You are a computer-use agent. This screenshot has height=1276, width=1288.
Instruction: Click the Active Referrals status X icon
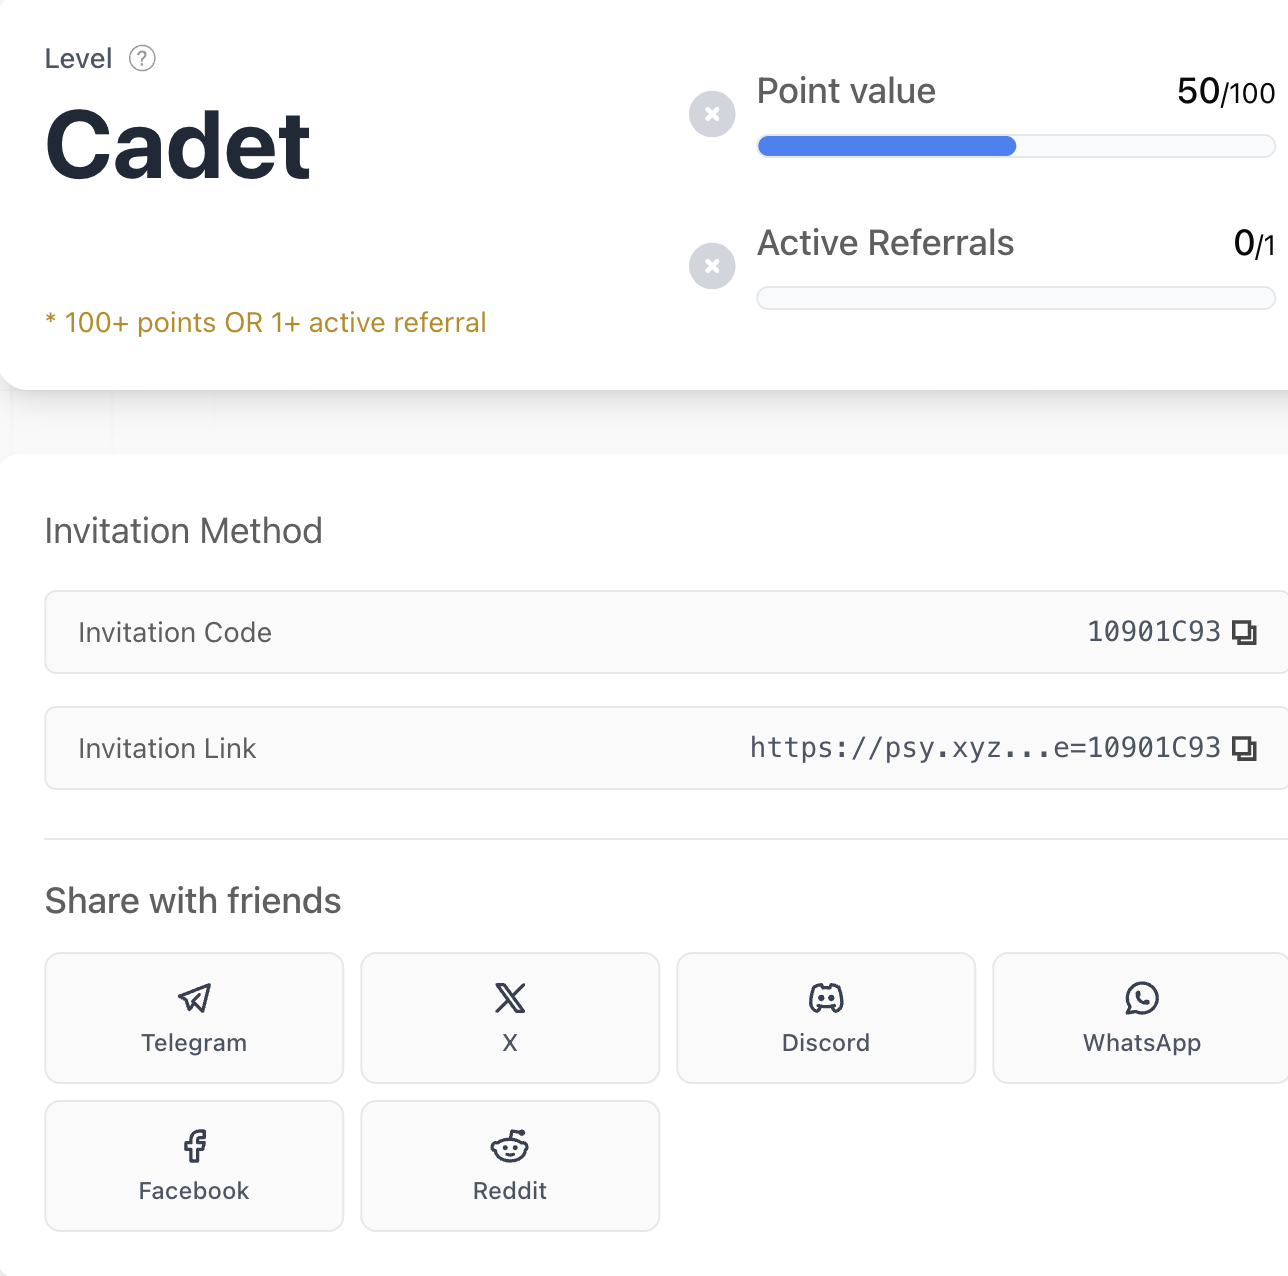tap(712, 266)
